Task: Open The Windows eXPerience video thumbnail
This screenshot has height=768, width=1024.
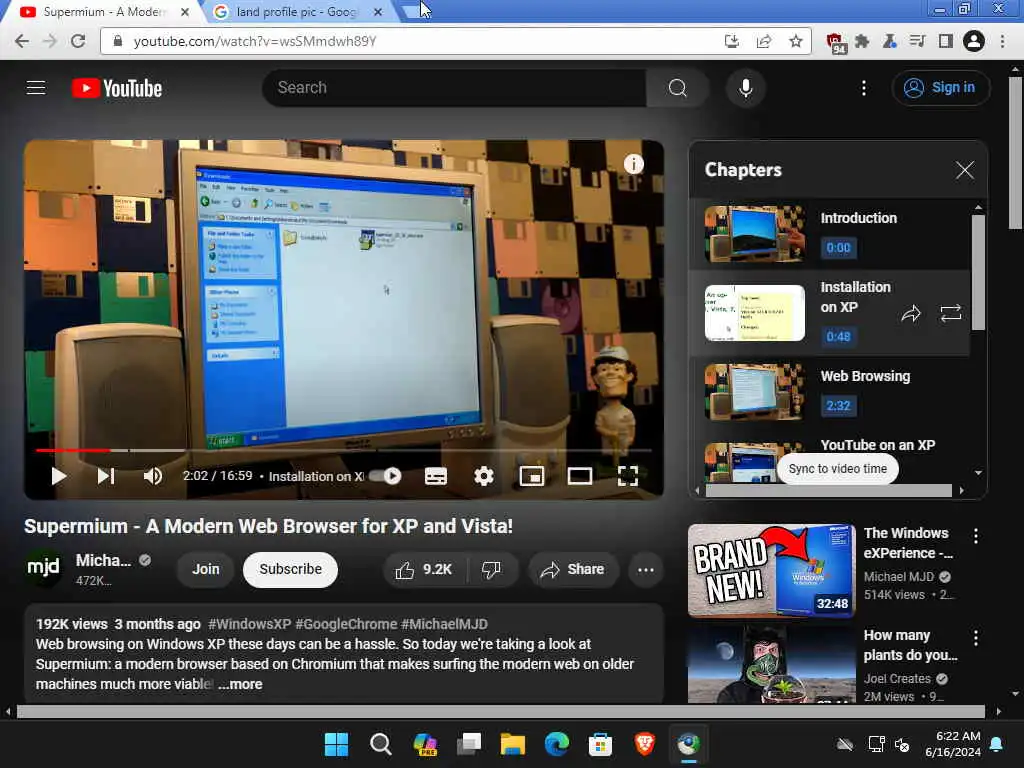Action: click(771, 570)
